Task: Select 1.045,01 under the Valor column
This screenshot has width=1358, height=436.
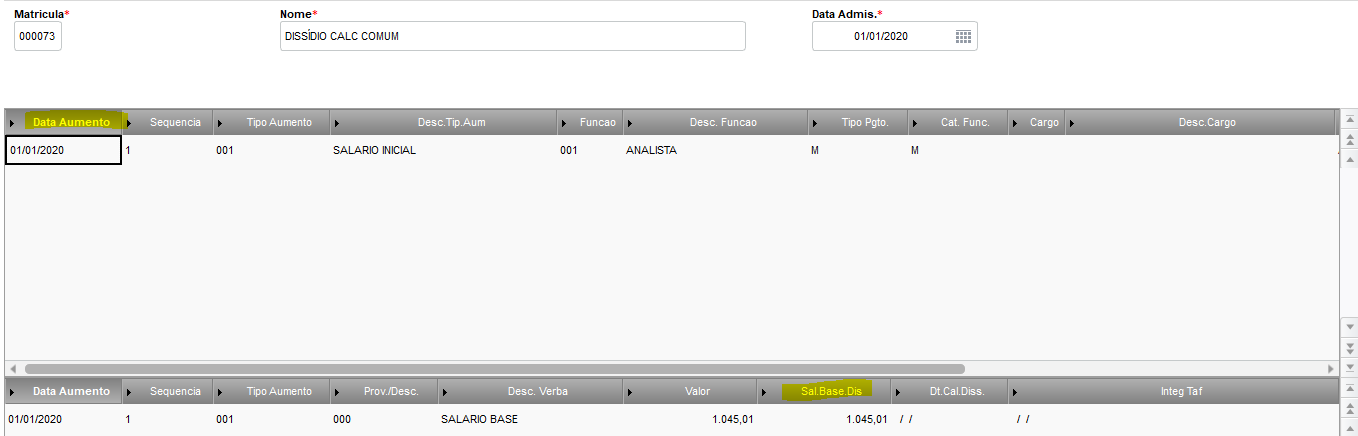Action: coord(690,419)
